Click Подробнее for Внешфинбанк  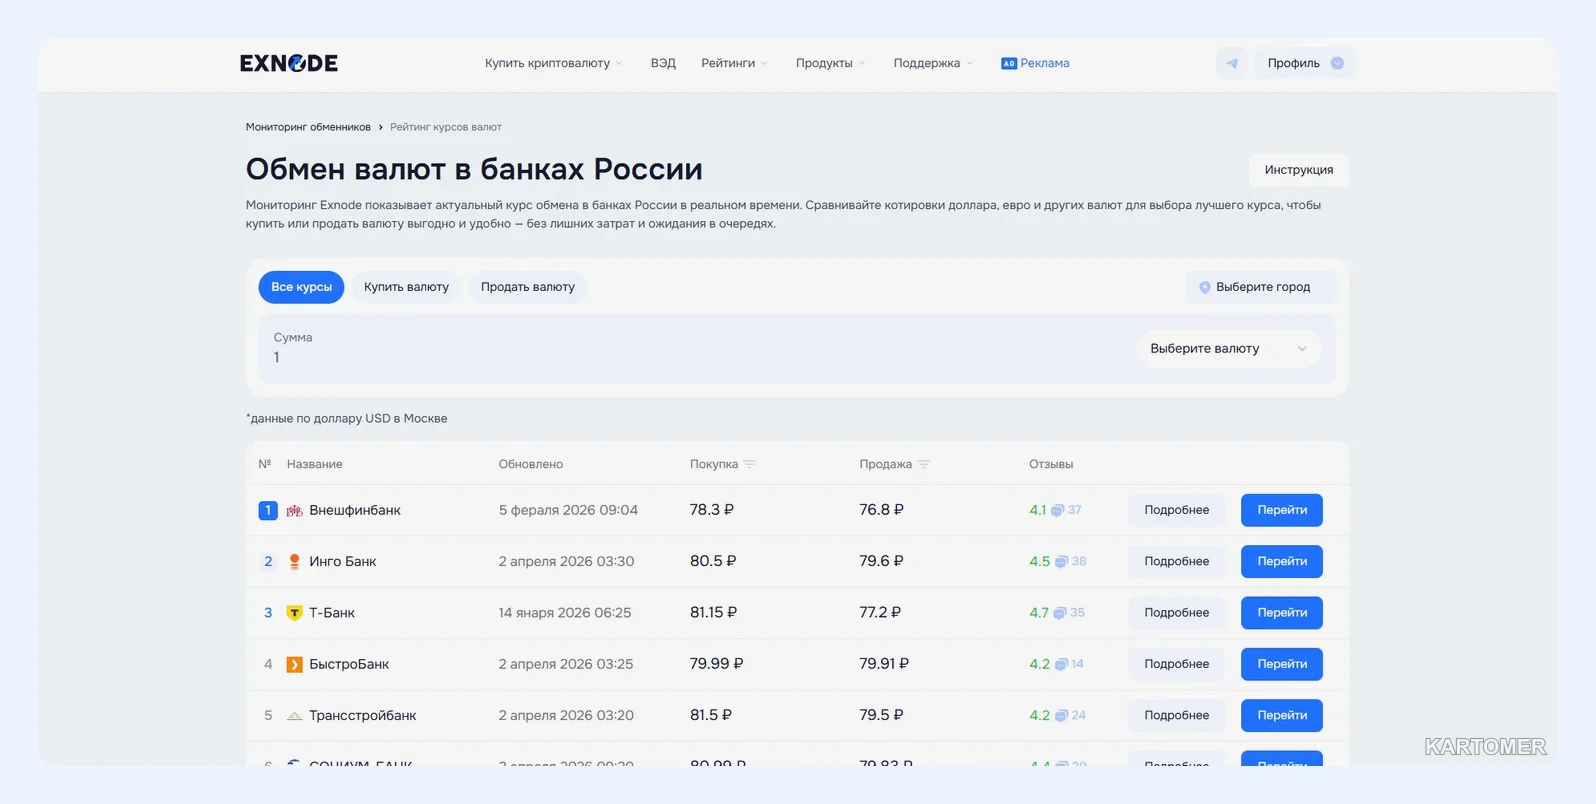click(1176, 510)
